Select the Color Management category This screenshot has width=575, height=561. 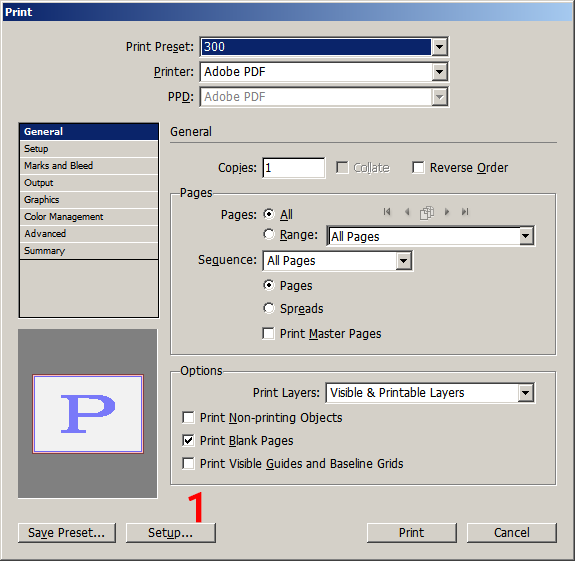[x=89, y=217]
